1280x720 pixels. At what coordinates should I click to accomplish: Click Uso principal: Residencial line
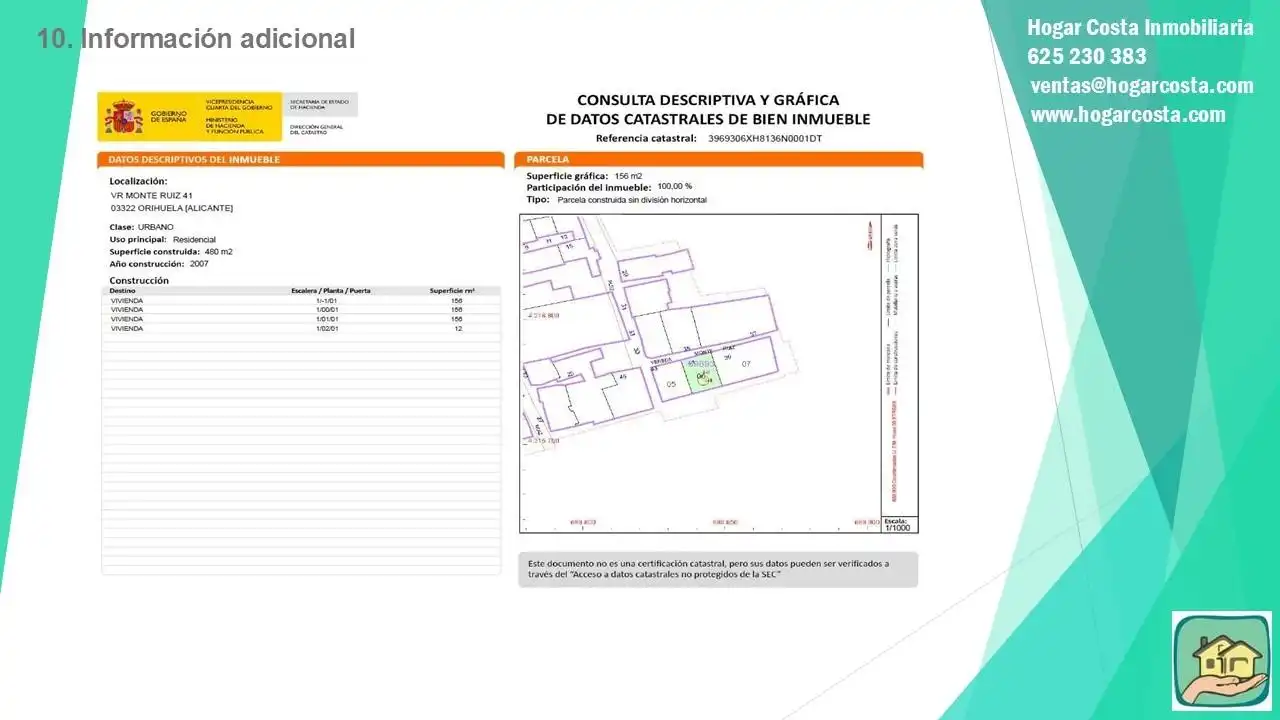pos(162,240)
